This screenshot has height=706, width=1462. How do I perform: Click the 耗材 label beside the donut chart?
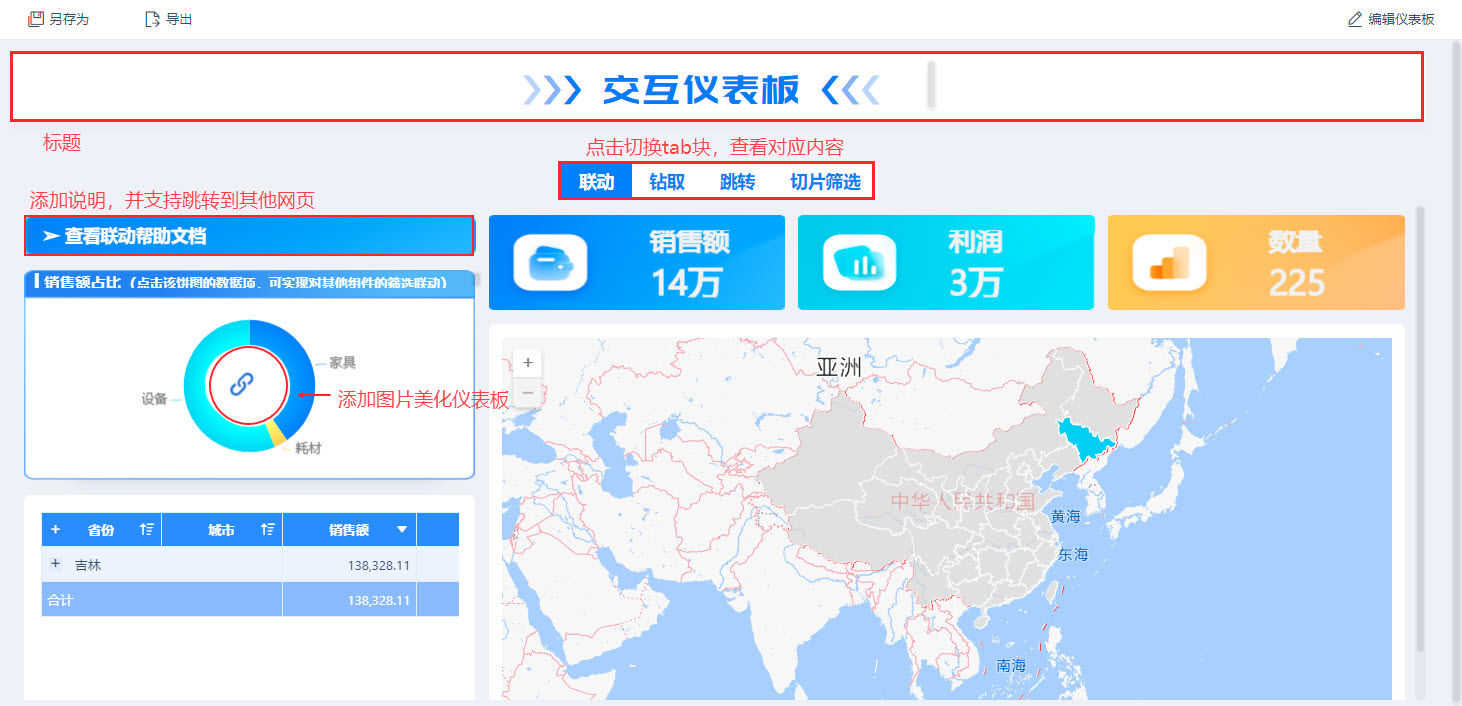pyautogui.click(x=309, y=448)
